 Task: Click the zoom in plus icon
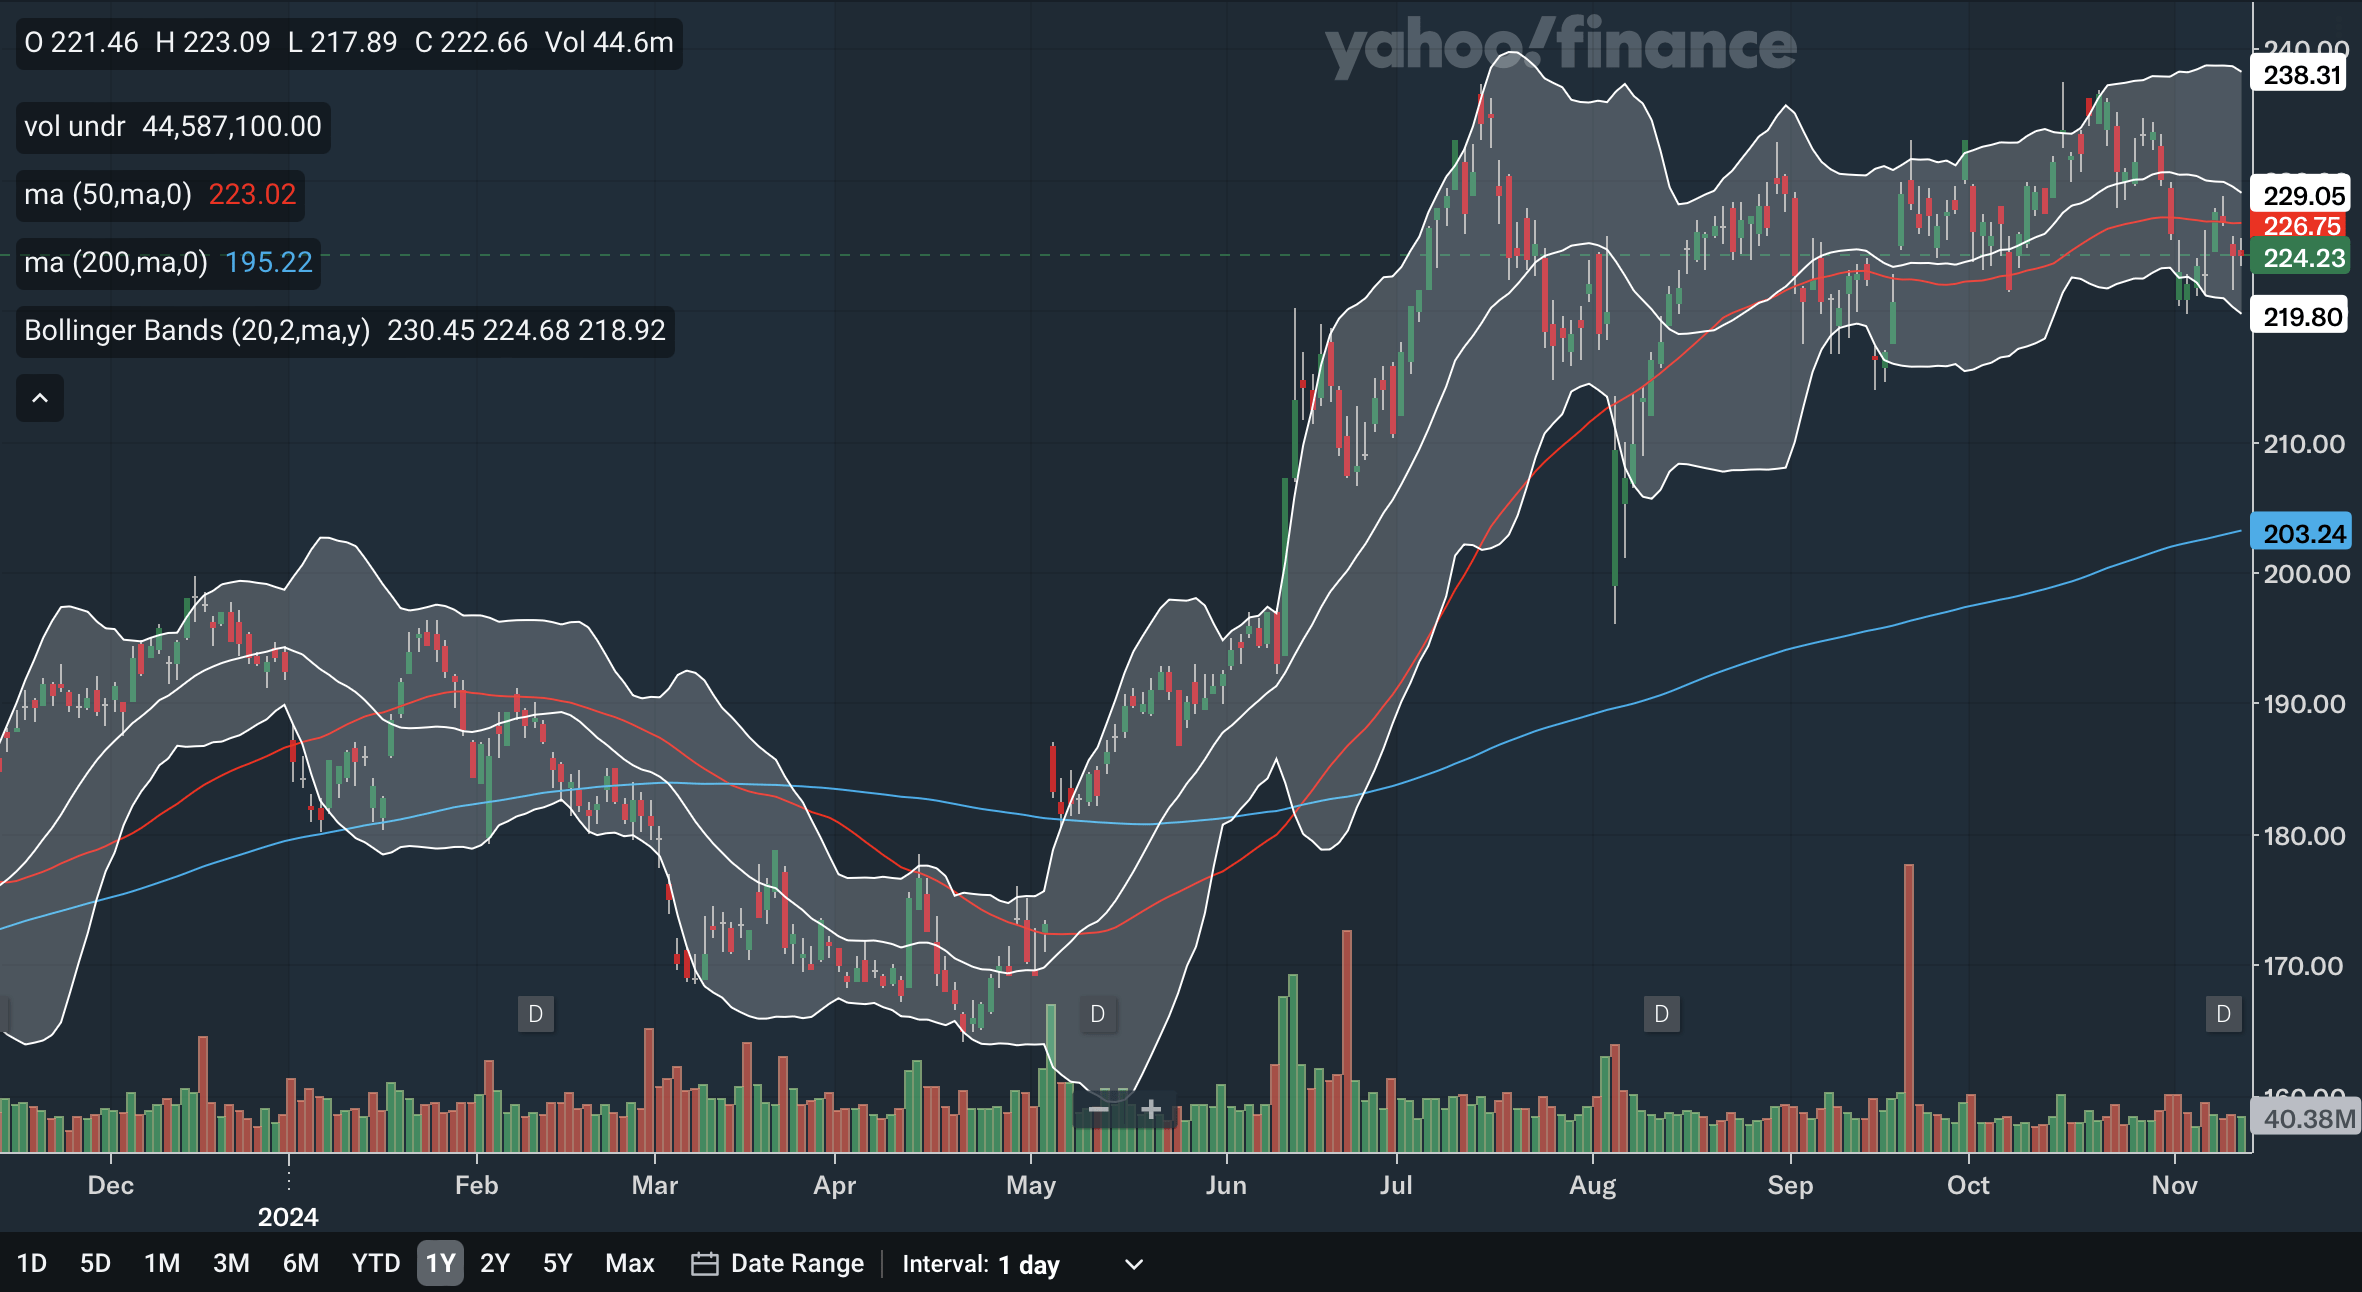[1151, 1110]
